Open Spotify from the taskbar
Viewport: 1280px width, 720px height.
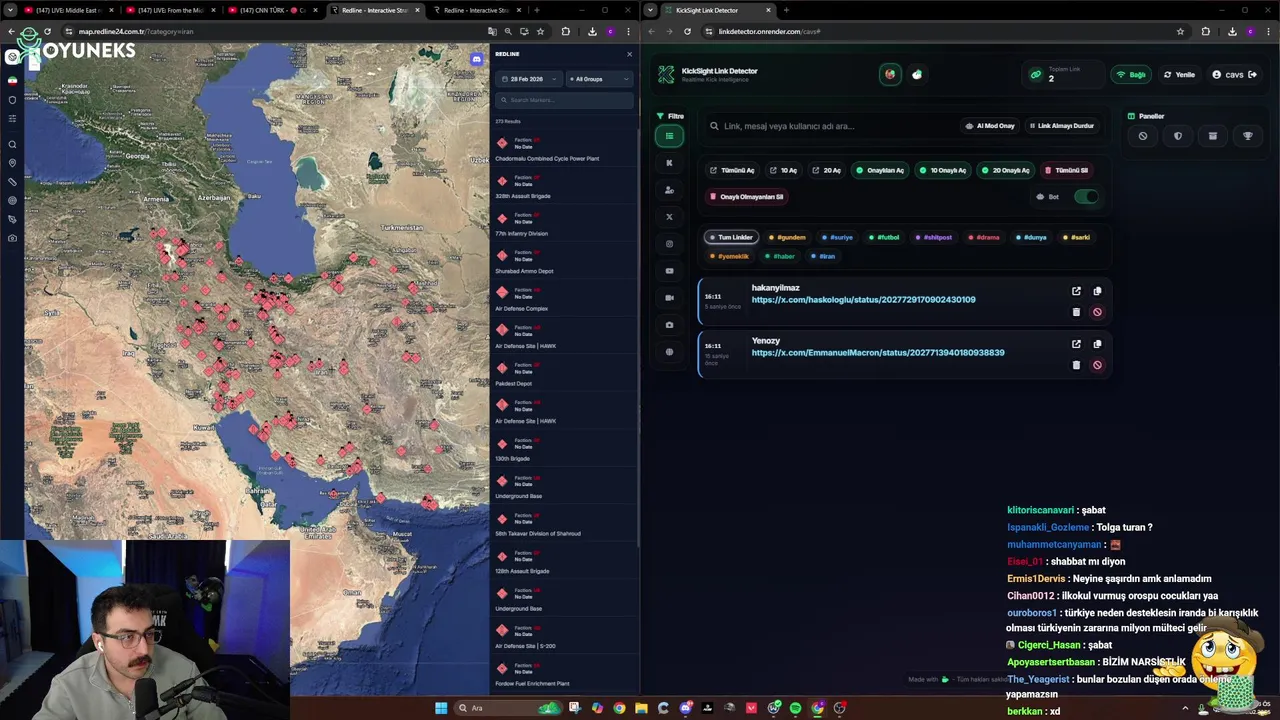pos(795,708)
